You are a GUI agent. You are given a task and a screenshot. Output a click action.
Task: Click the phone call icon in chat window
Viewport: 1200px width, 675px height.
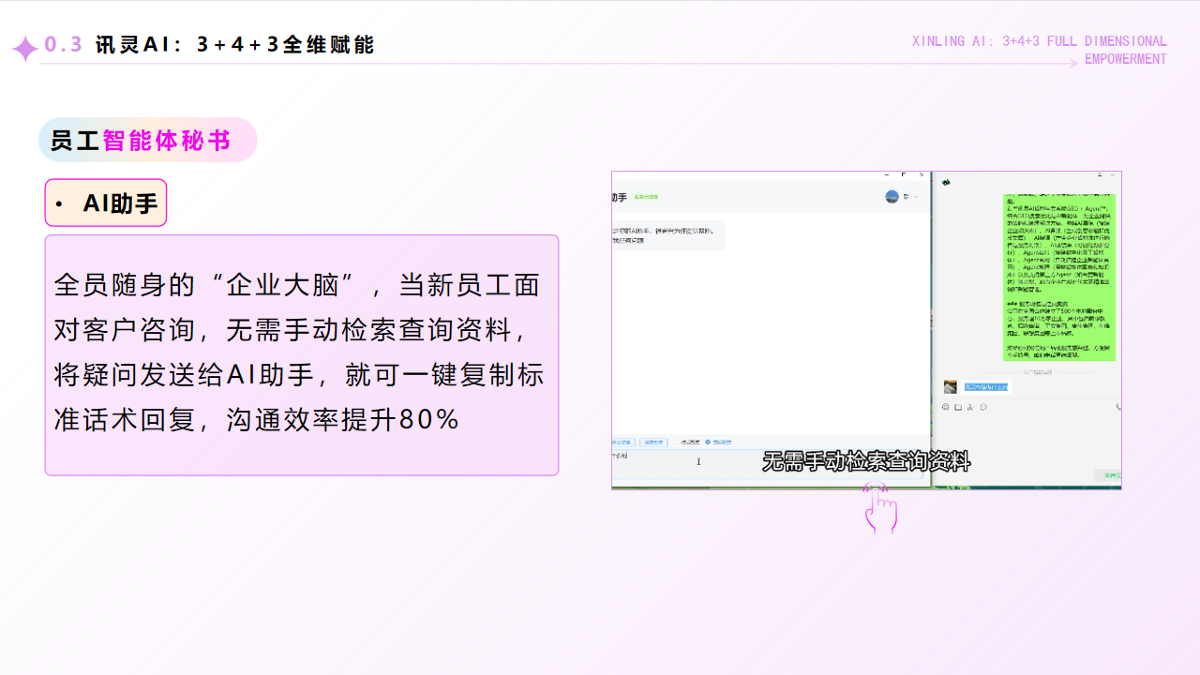click(x=1117, y=407)
